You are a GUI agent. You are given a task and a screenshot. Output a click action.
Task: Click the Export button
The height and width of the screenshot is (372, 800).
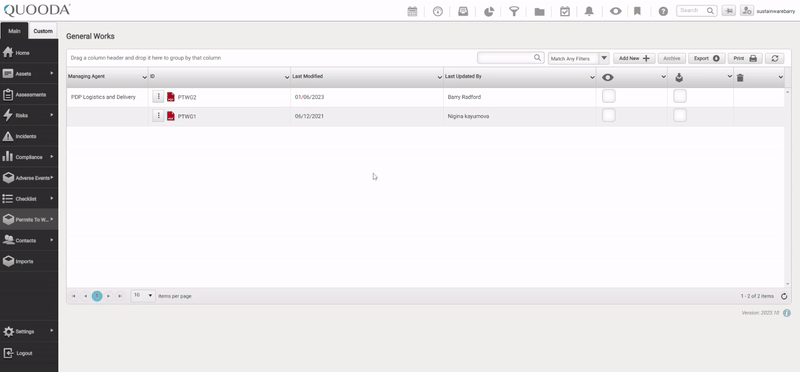(x=707, y=58)
